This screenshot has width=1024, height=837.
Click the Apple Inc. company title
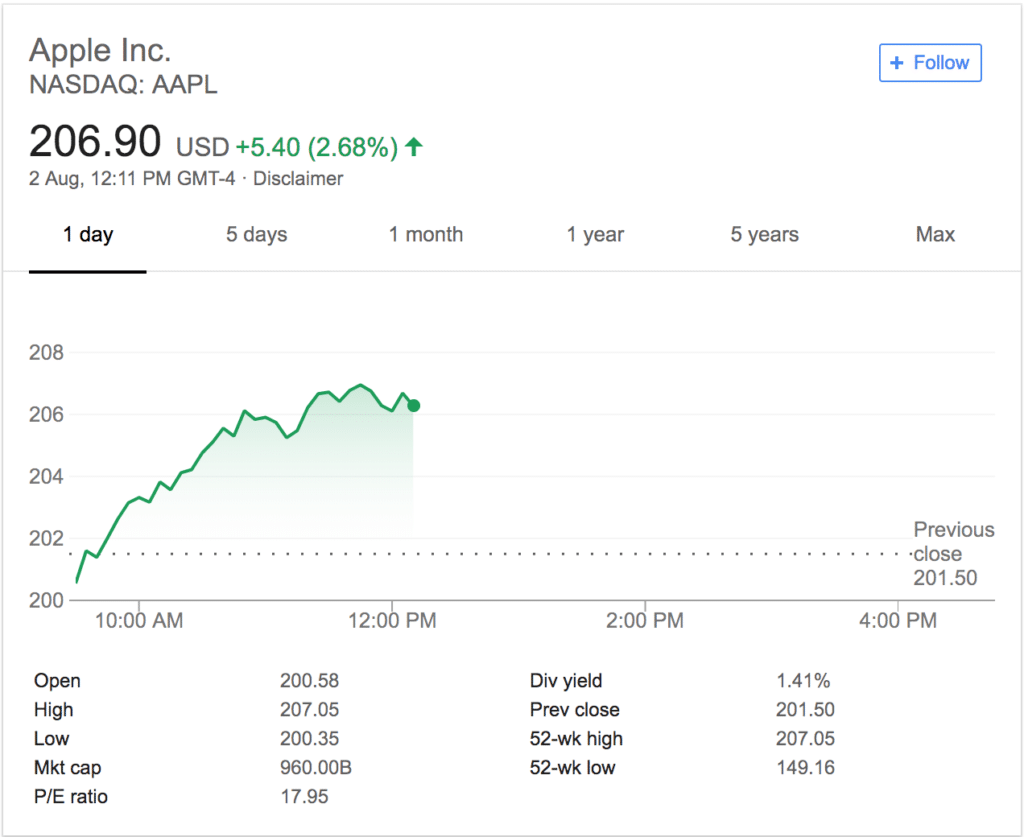100,49
